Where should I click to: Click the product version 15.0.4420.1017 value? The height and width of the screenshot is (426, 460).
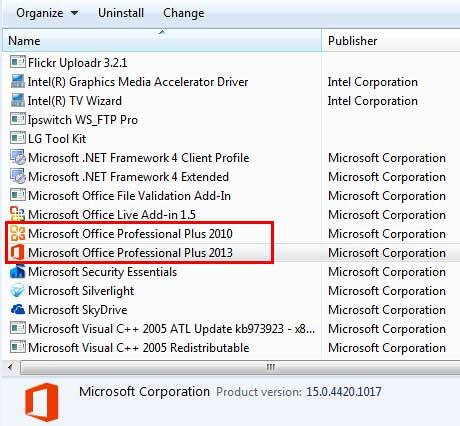coord(344,392)
